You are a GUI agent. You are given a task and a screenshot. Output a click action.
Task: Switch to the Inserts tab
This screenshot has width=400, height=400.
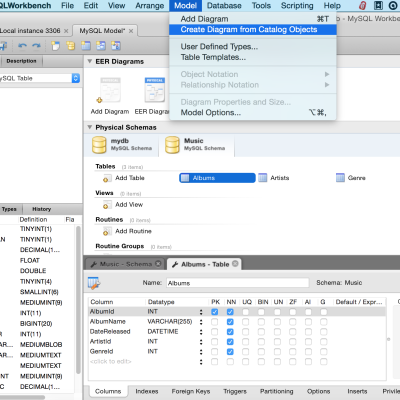pyautogui.click(x=357, y=391)
